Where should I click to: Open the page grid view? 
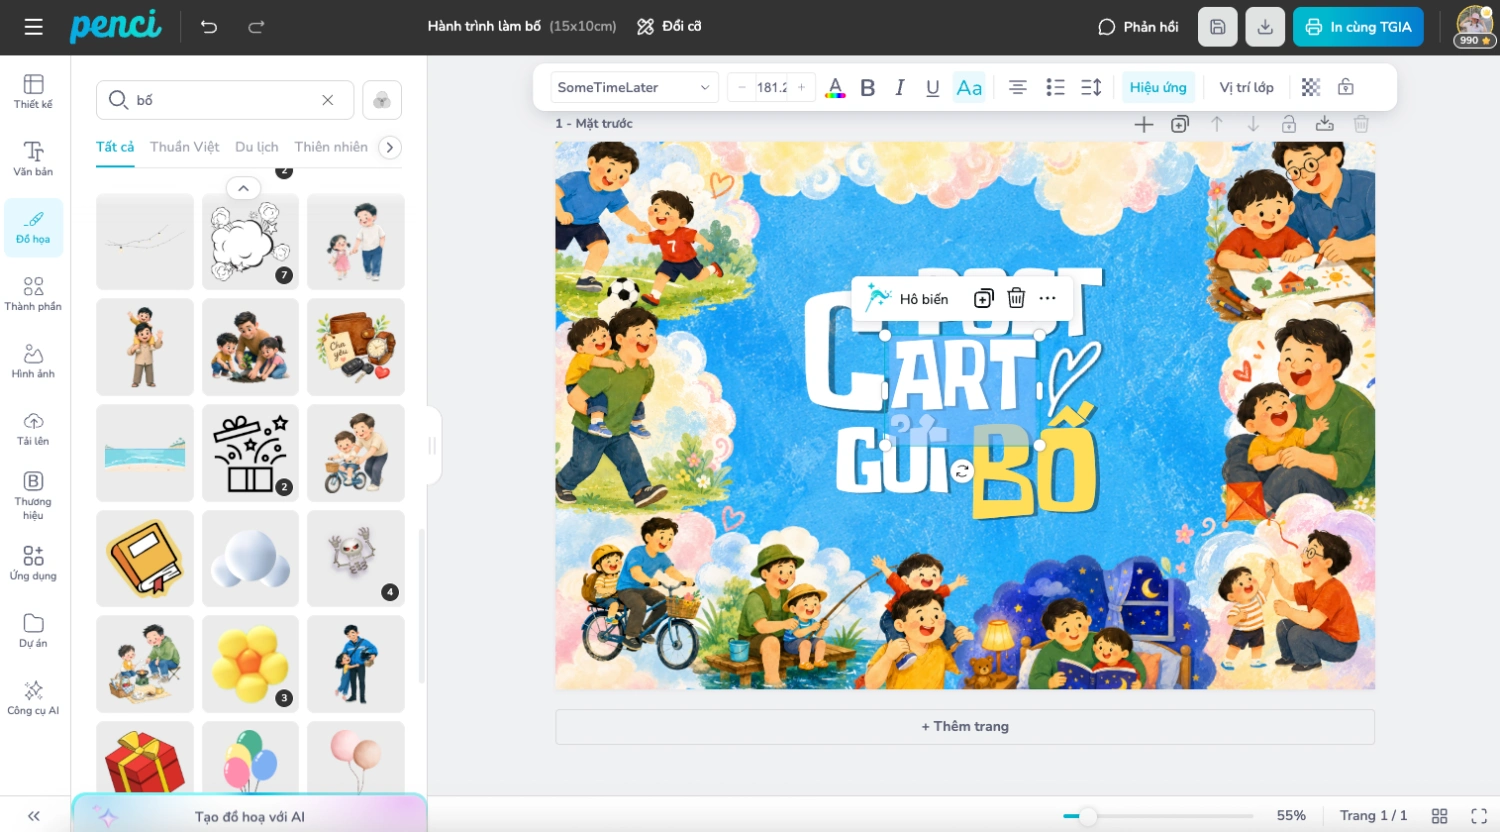[x=1440, y=816]
